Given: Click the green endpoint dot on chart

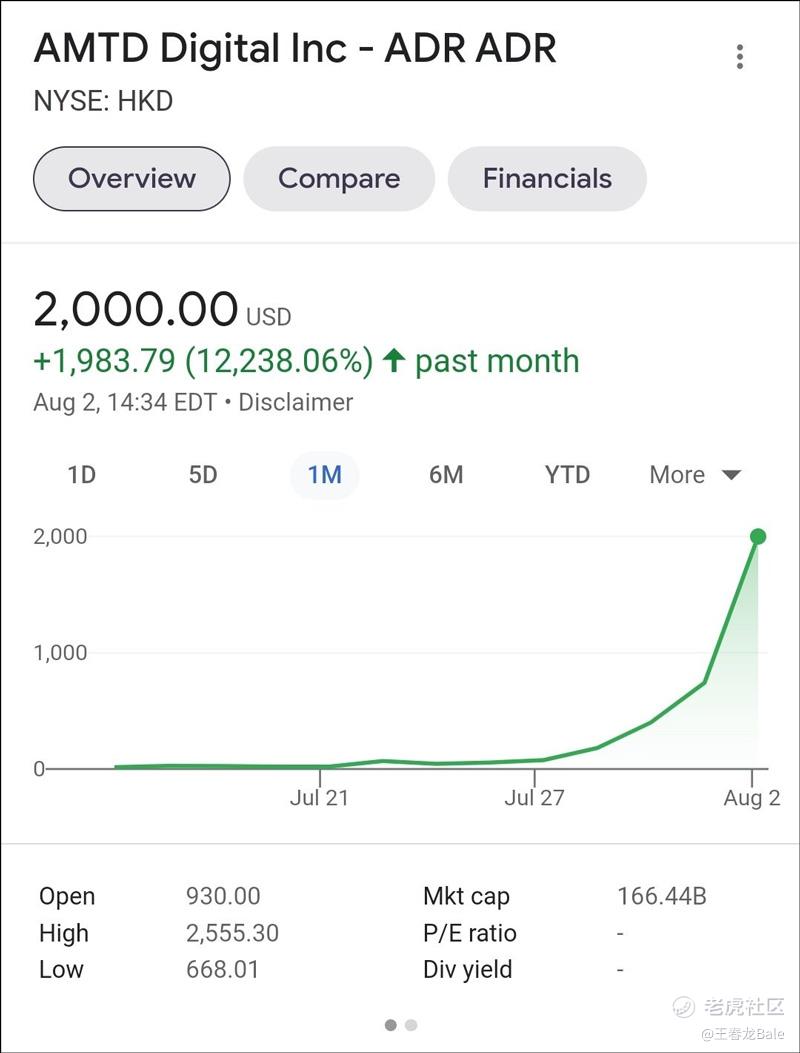Looking at the screenshot, I should pyautogui.click(x=758, y=537).
